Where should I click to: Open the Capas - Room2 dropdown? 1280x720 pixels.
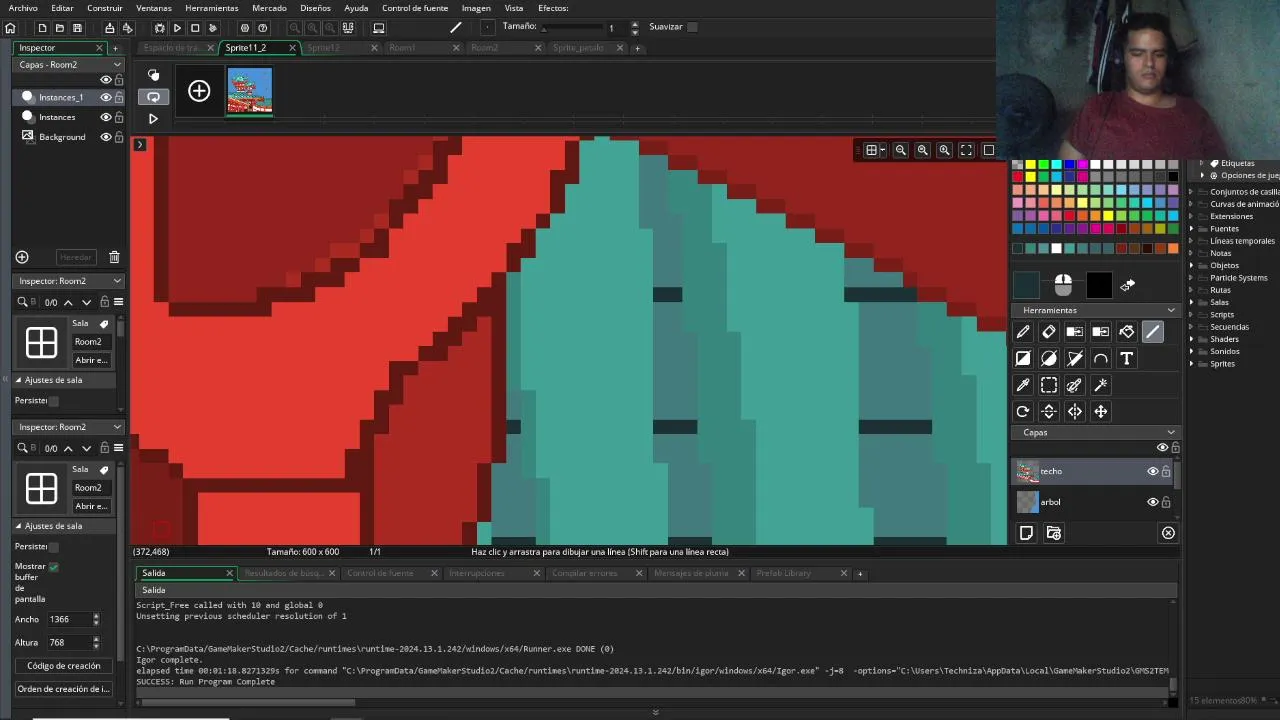point(68,65)
